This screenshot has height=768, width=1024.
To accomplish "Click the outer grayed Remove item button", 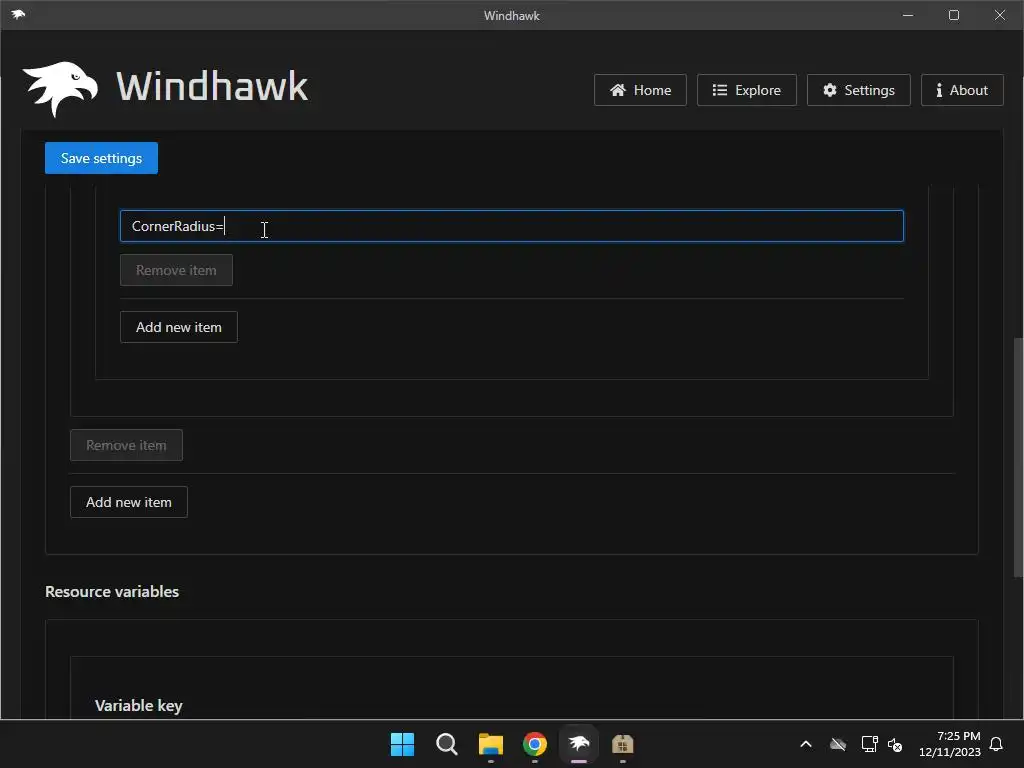I will [126, 445].
